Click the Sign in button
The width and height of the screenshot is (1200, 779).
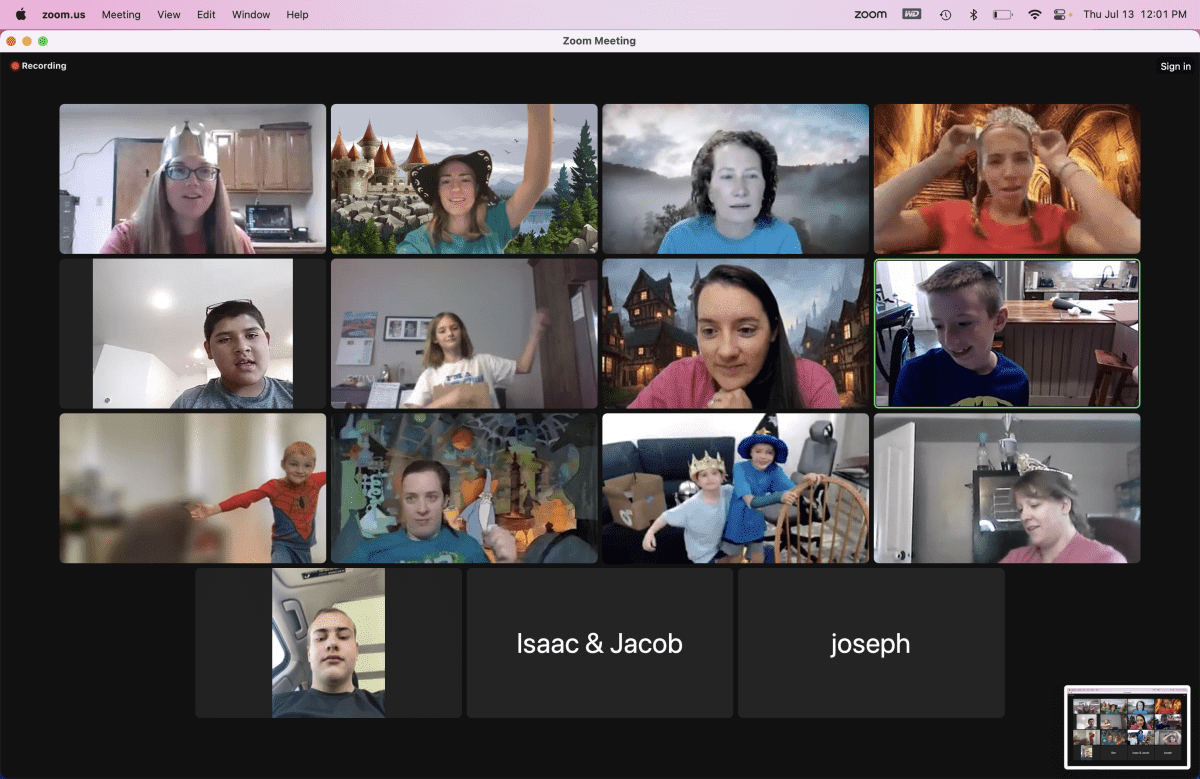pos(1175,66)
